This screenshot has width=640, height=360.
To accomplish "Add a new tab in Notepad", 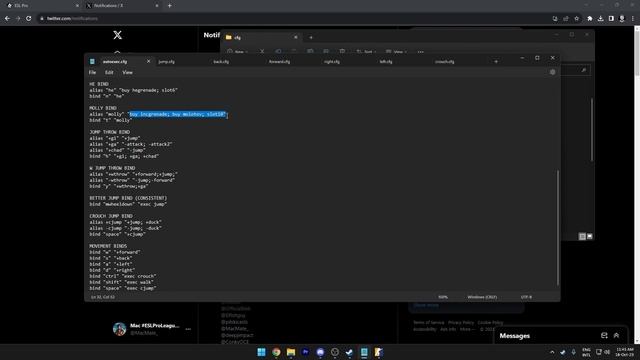I will pyautogui.click(x=496, y=62).
